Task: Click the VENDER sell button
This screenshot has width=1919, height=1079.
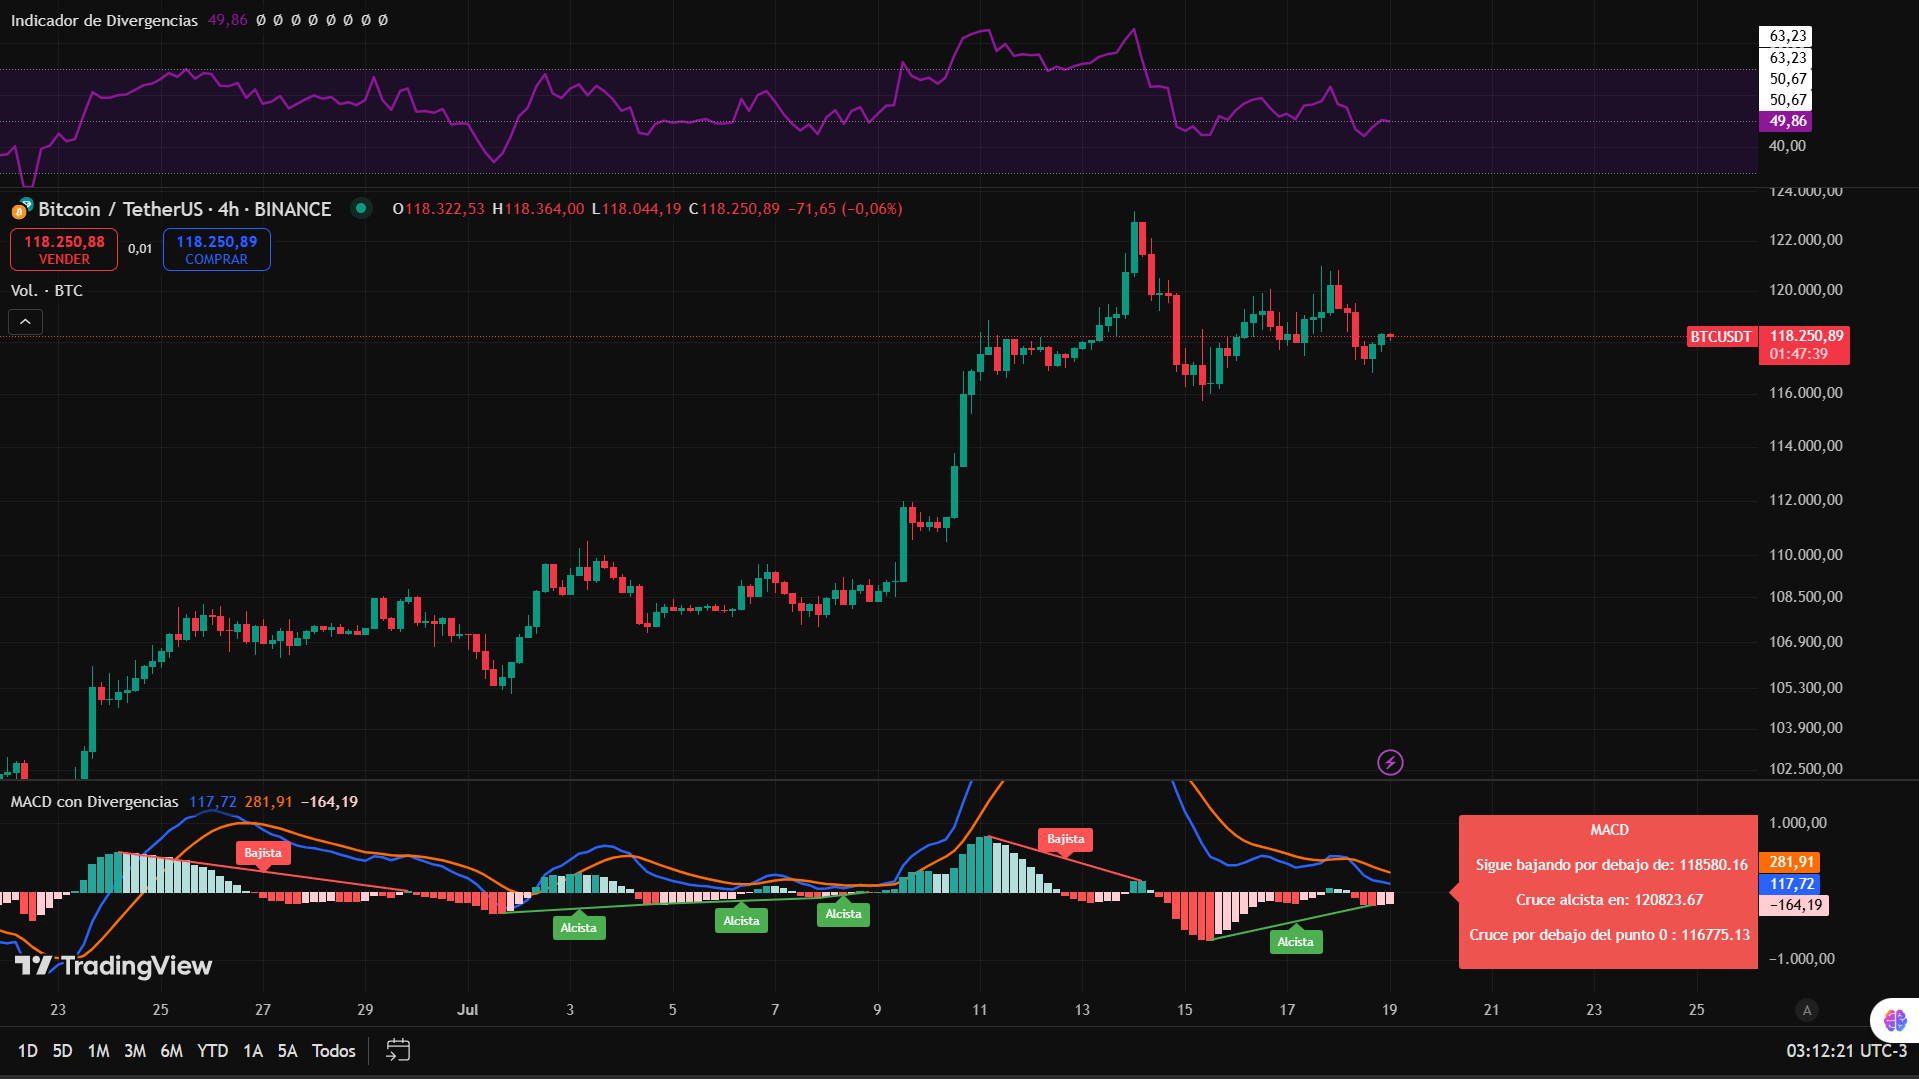Action: point(64,250)
